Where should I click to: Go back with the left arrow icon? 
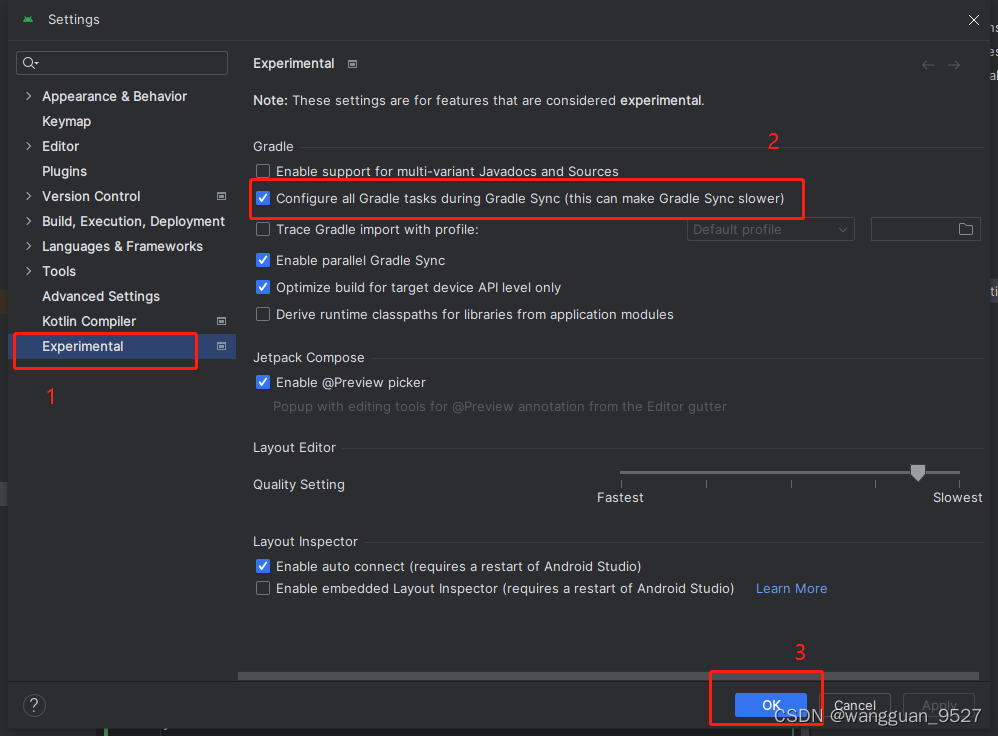click(x=928, y=65)
